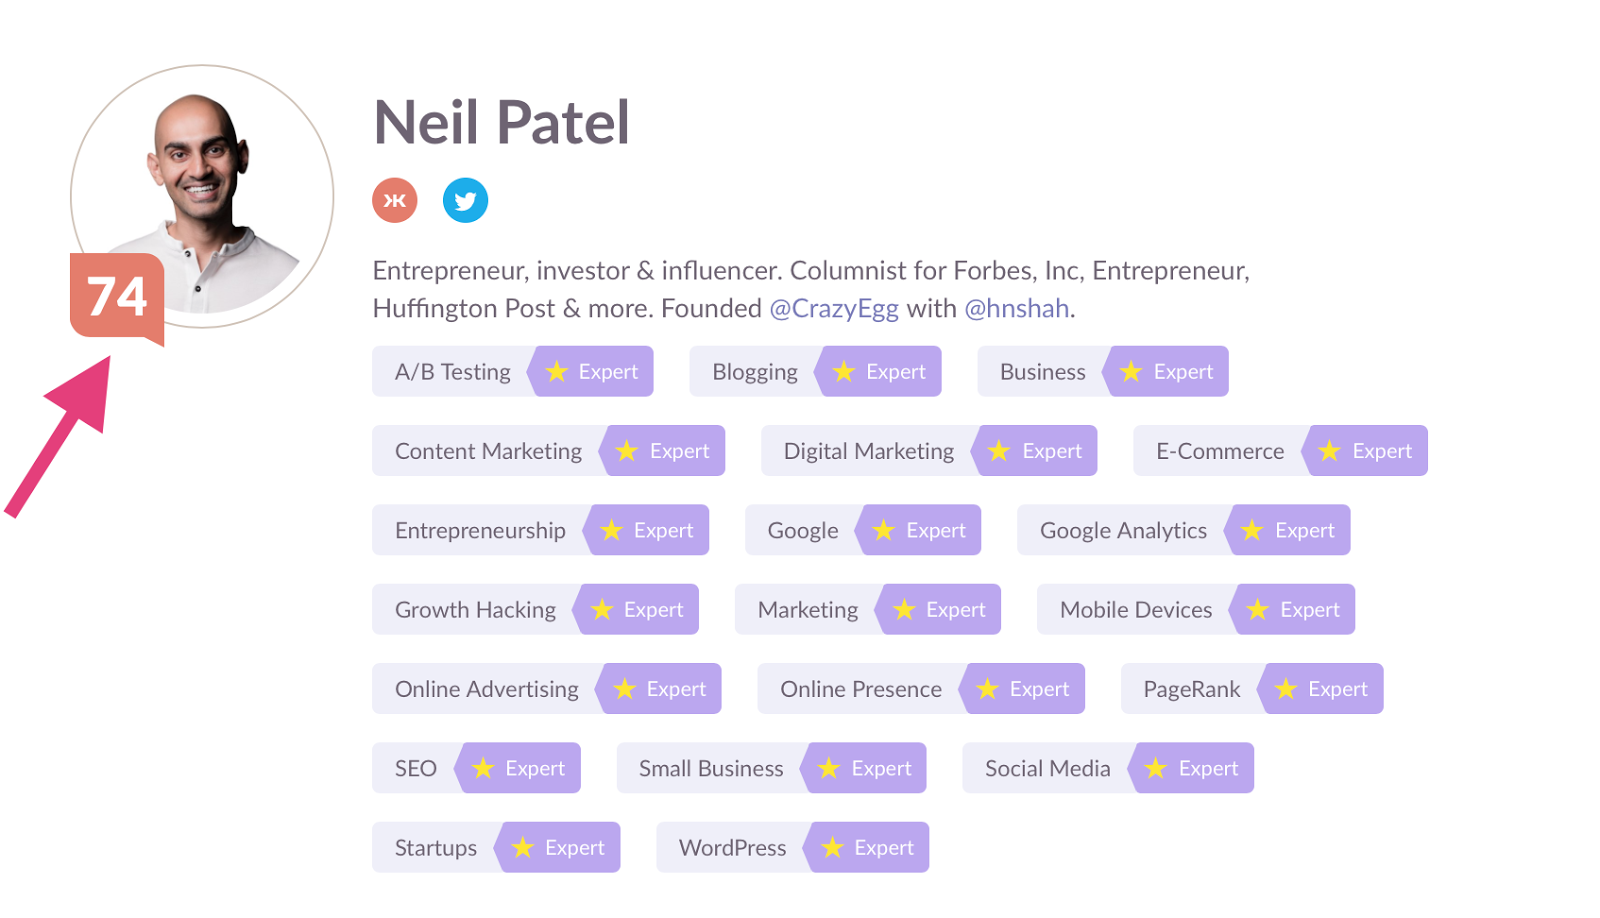Click the star on WordPress Expert badge
Screen dimensions: 1600x918
pyautogui.click(x=832, y=848)
